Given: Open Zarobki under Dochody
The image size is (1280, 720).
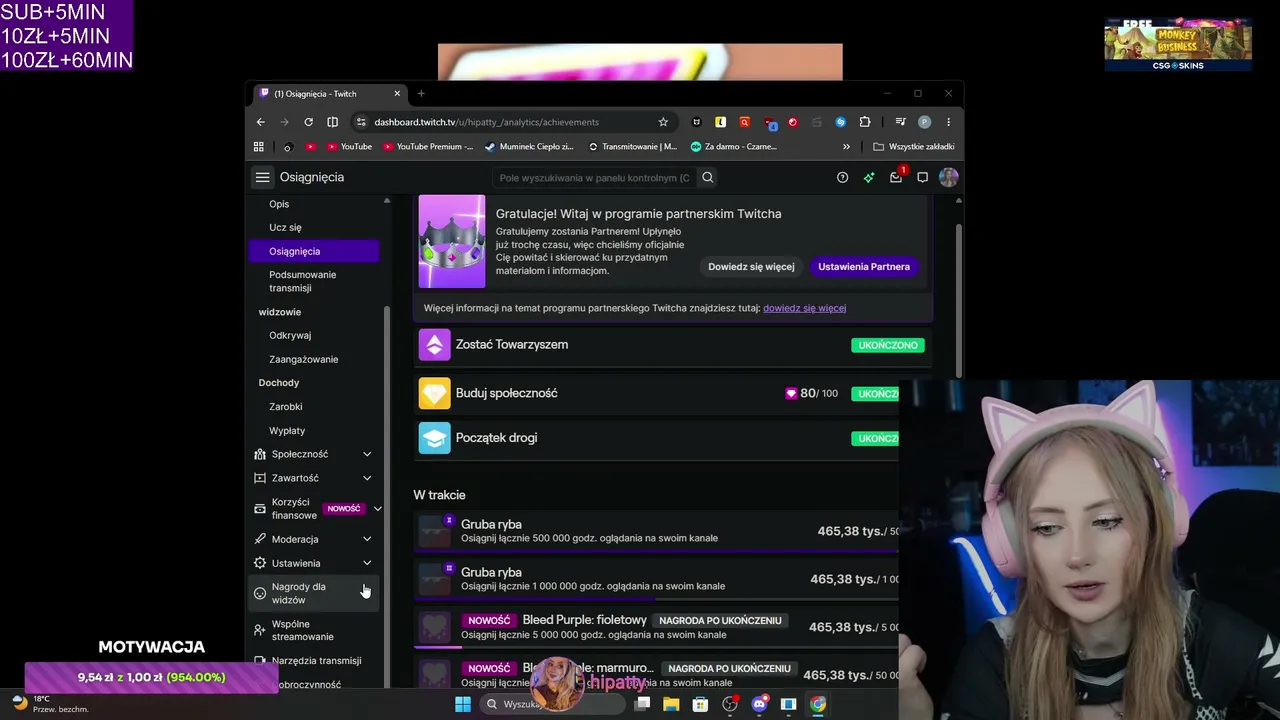Looking at the screenshot, I should [x=286, y=407].
